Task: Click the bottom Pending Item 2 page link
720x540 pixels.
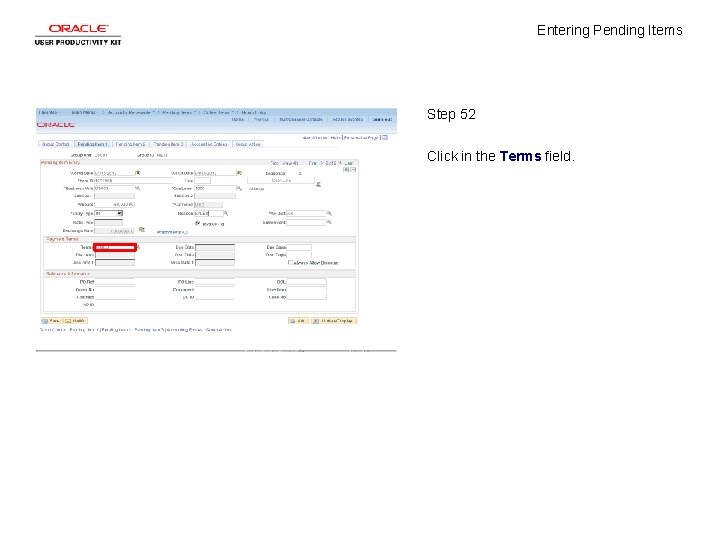Action: coord(116,330)
